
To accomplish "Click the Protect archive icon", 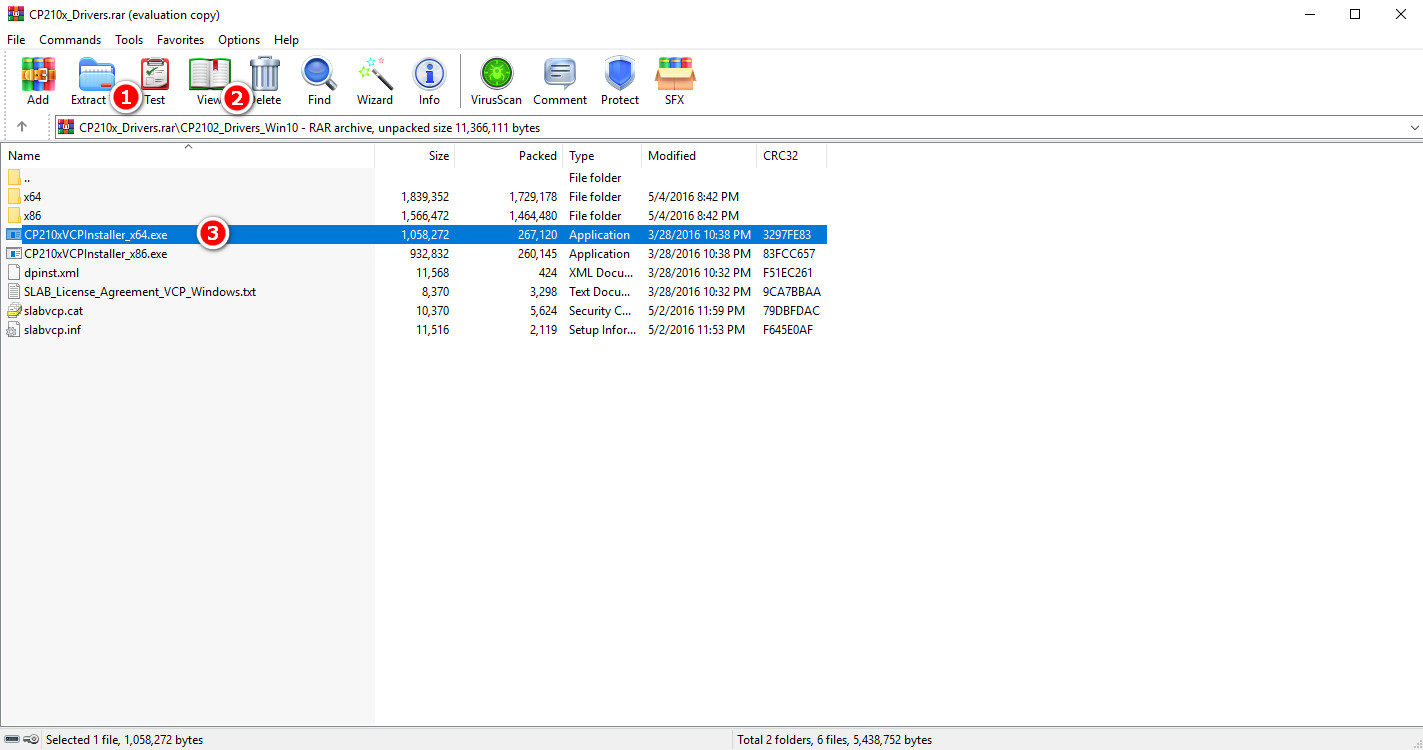I will pos(620,80).
